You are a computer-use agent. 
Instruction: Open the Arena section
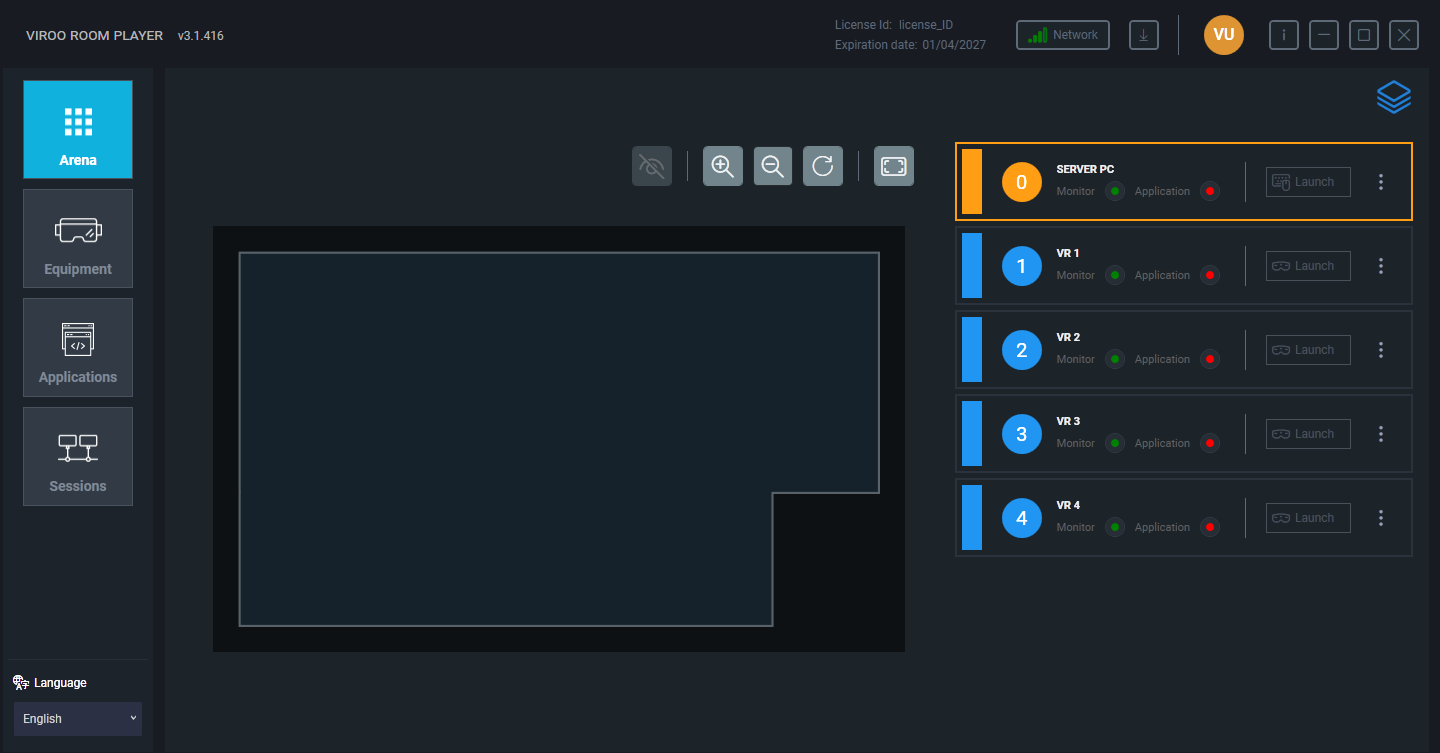point(78,130)
